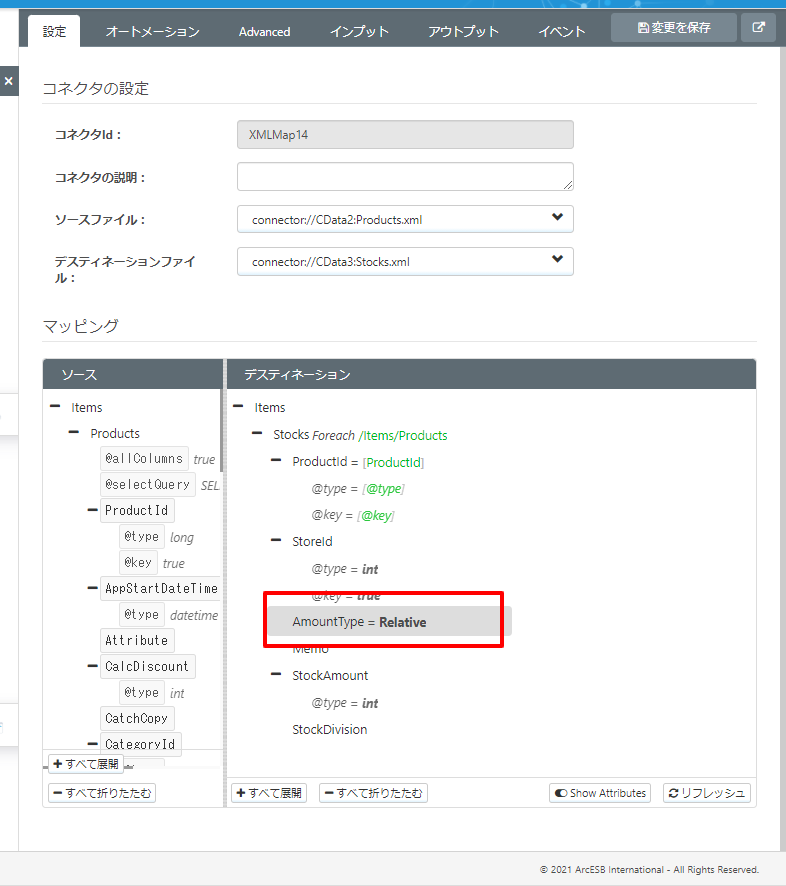Click the Stocks Foreach /Items/Products row
Image resolution: width=786 pixels, height=886 pixels.
[x=360, y=435]
